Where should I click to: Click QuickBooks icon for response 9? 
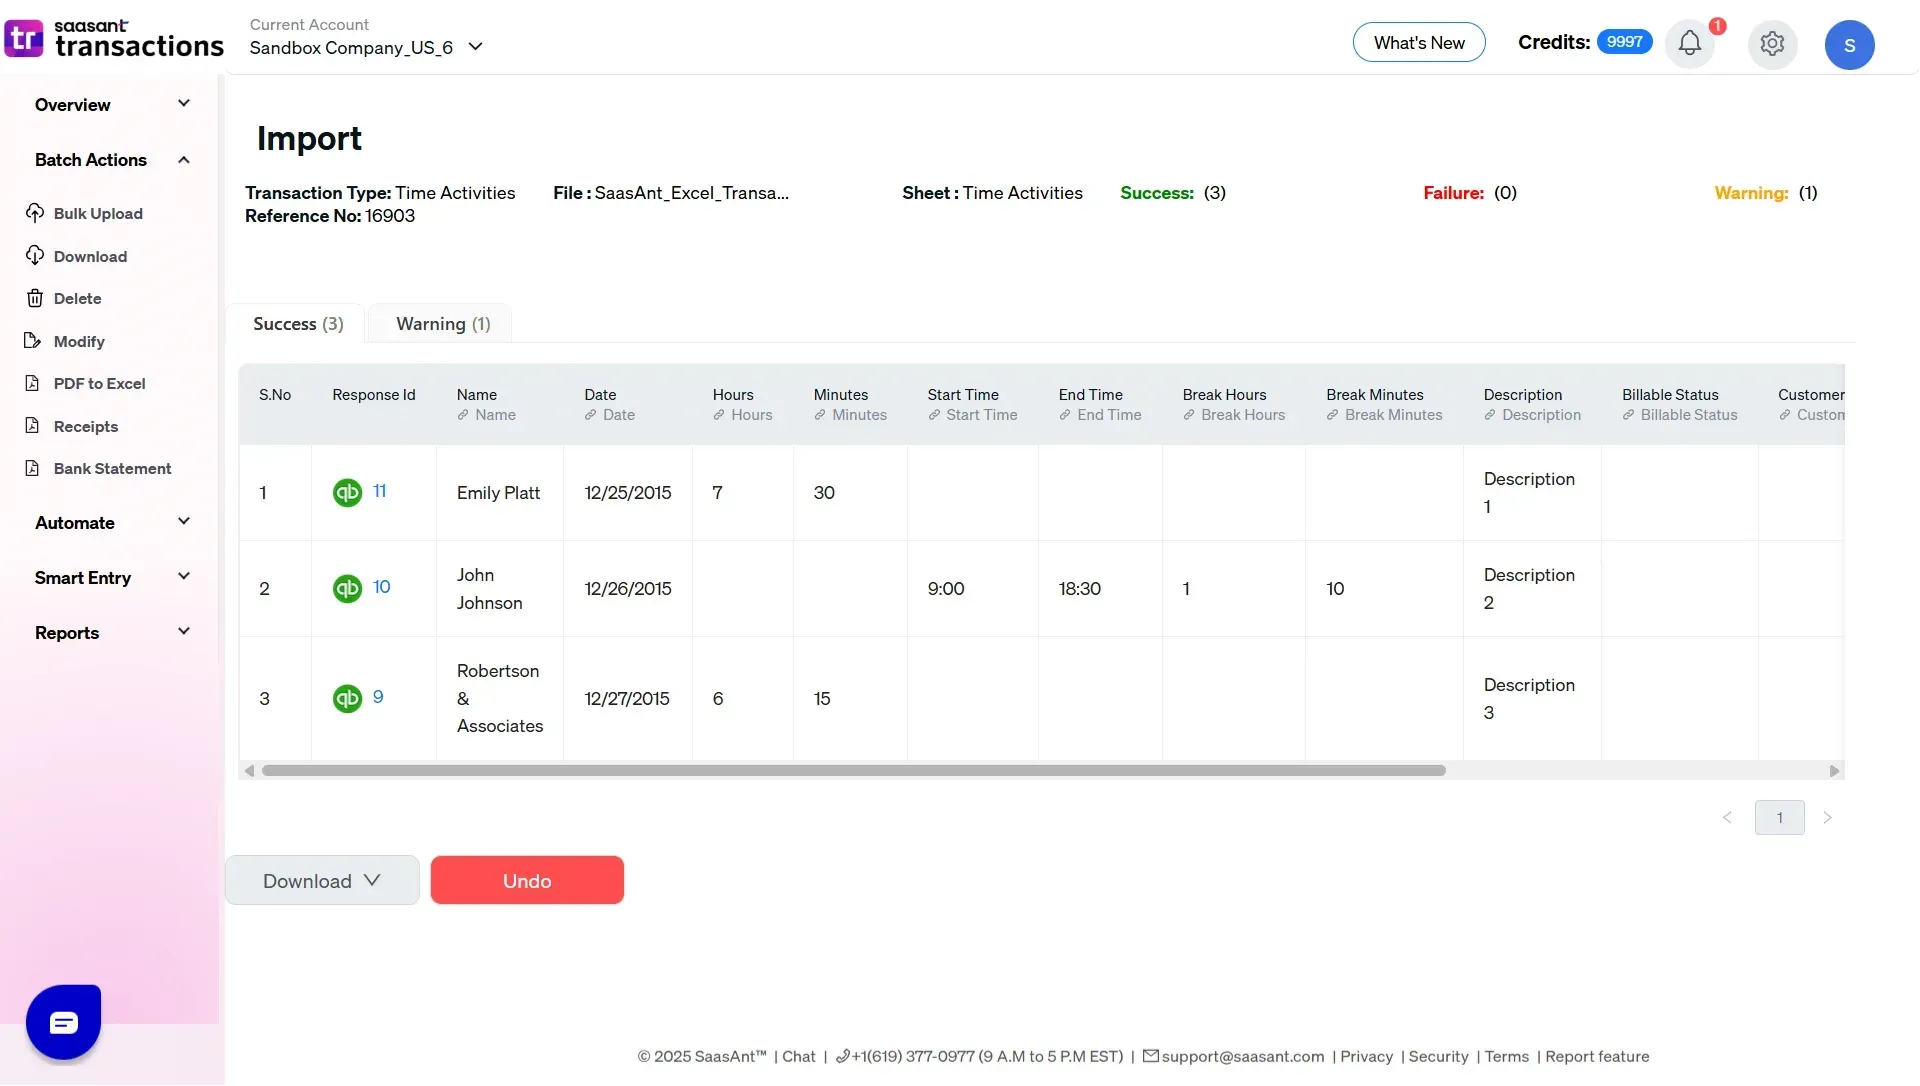pyautogui.click(x=347, y=698)
